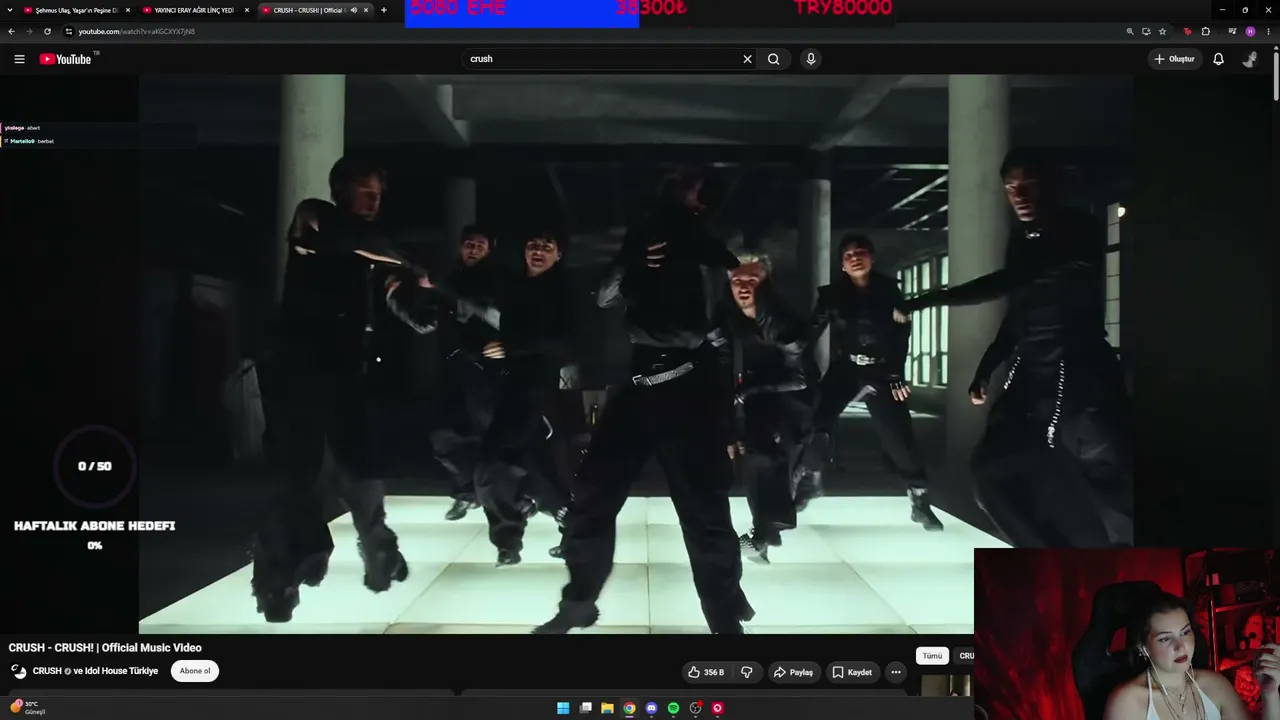Open a new browser tab

[x=384, y=10]
